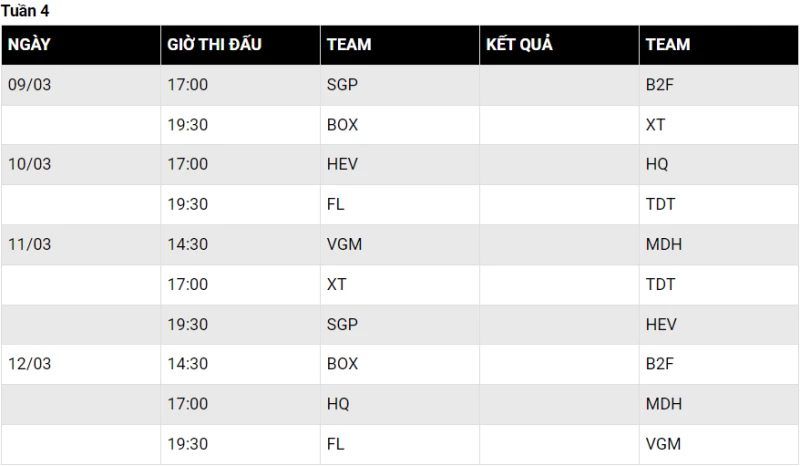
Task: Click the NGÀY column header
Action: pyautogui.click(x=30, y=45)
